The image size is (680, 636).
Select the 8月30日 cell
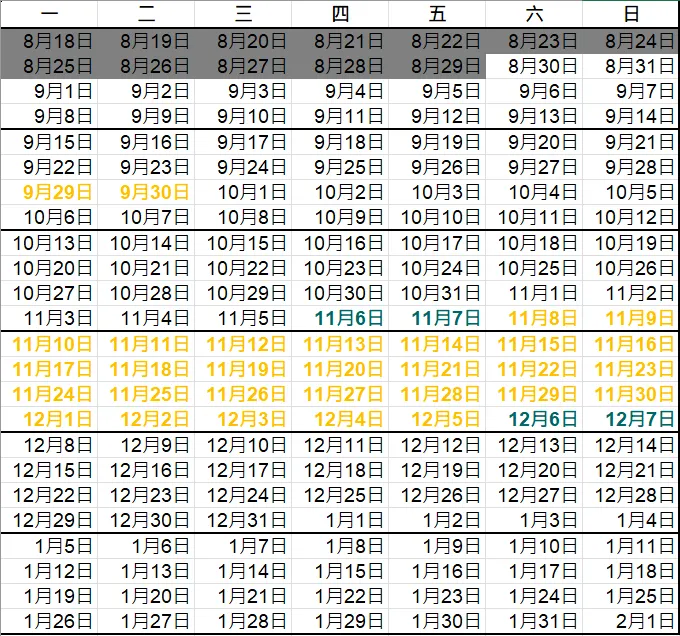(x=534, y=66)
